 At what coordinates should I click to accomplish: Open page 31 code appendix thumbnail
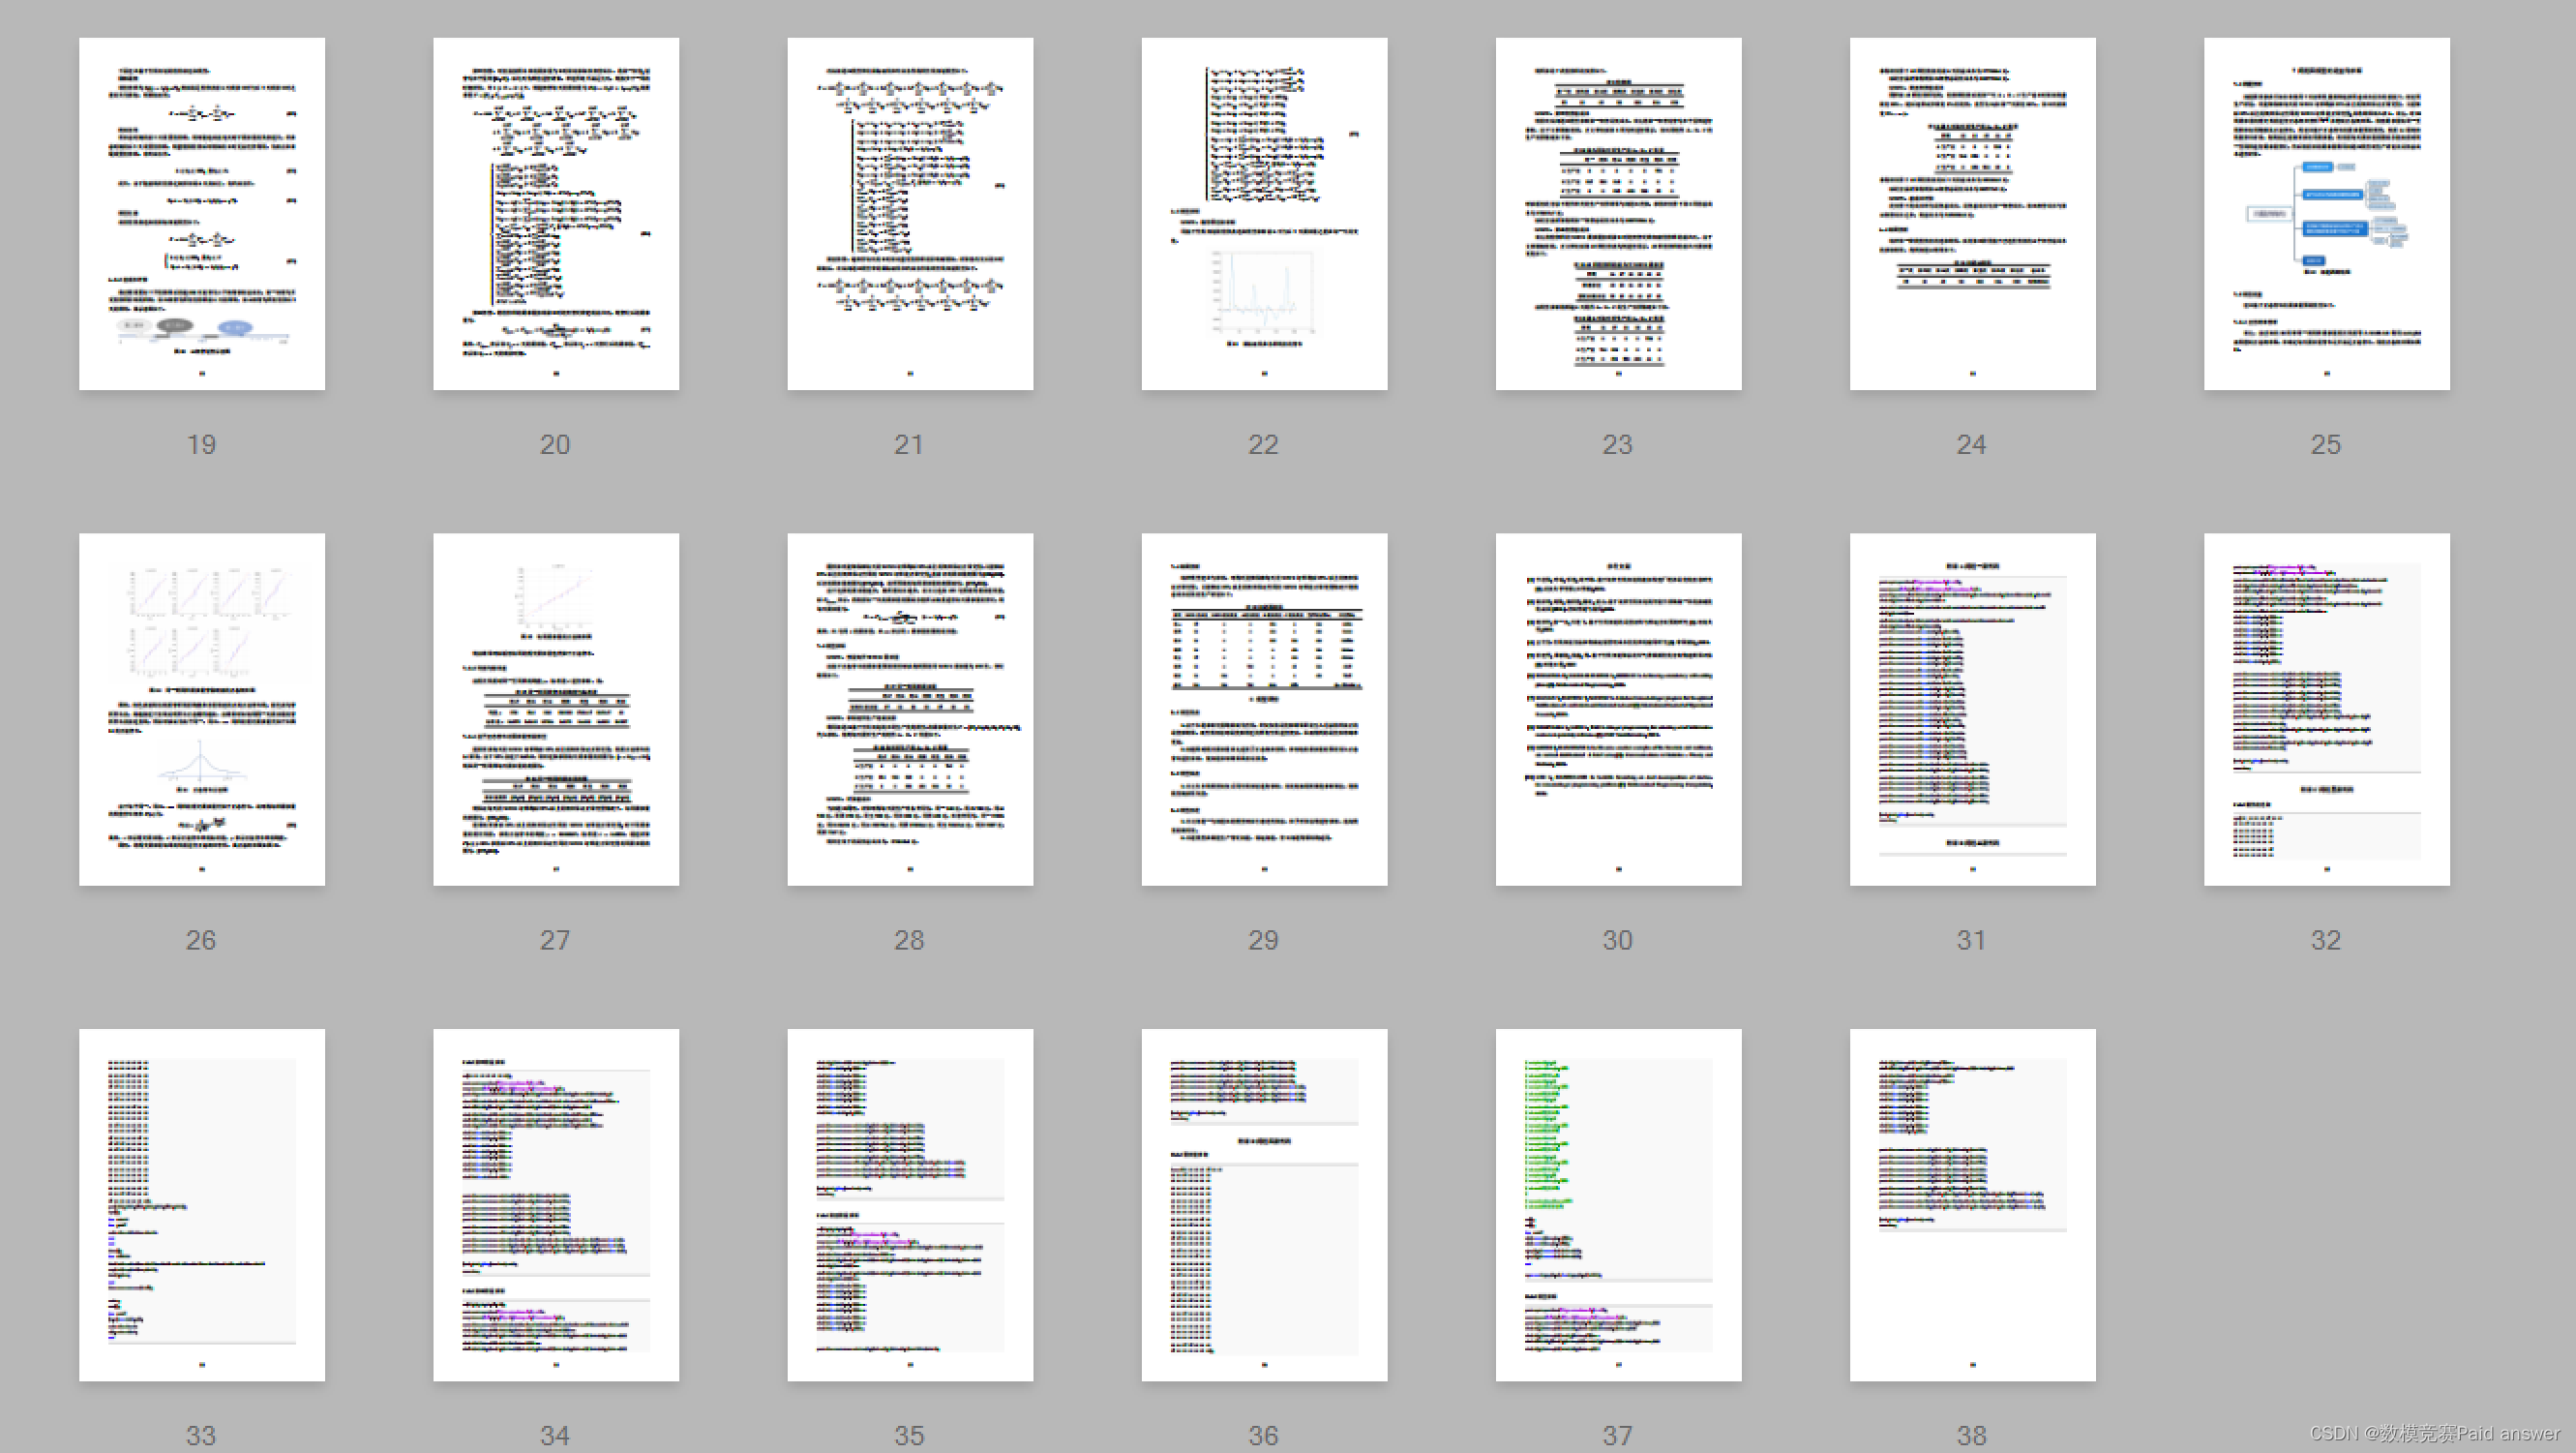1971,709
